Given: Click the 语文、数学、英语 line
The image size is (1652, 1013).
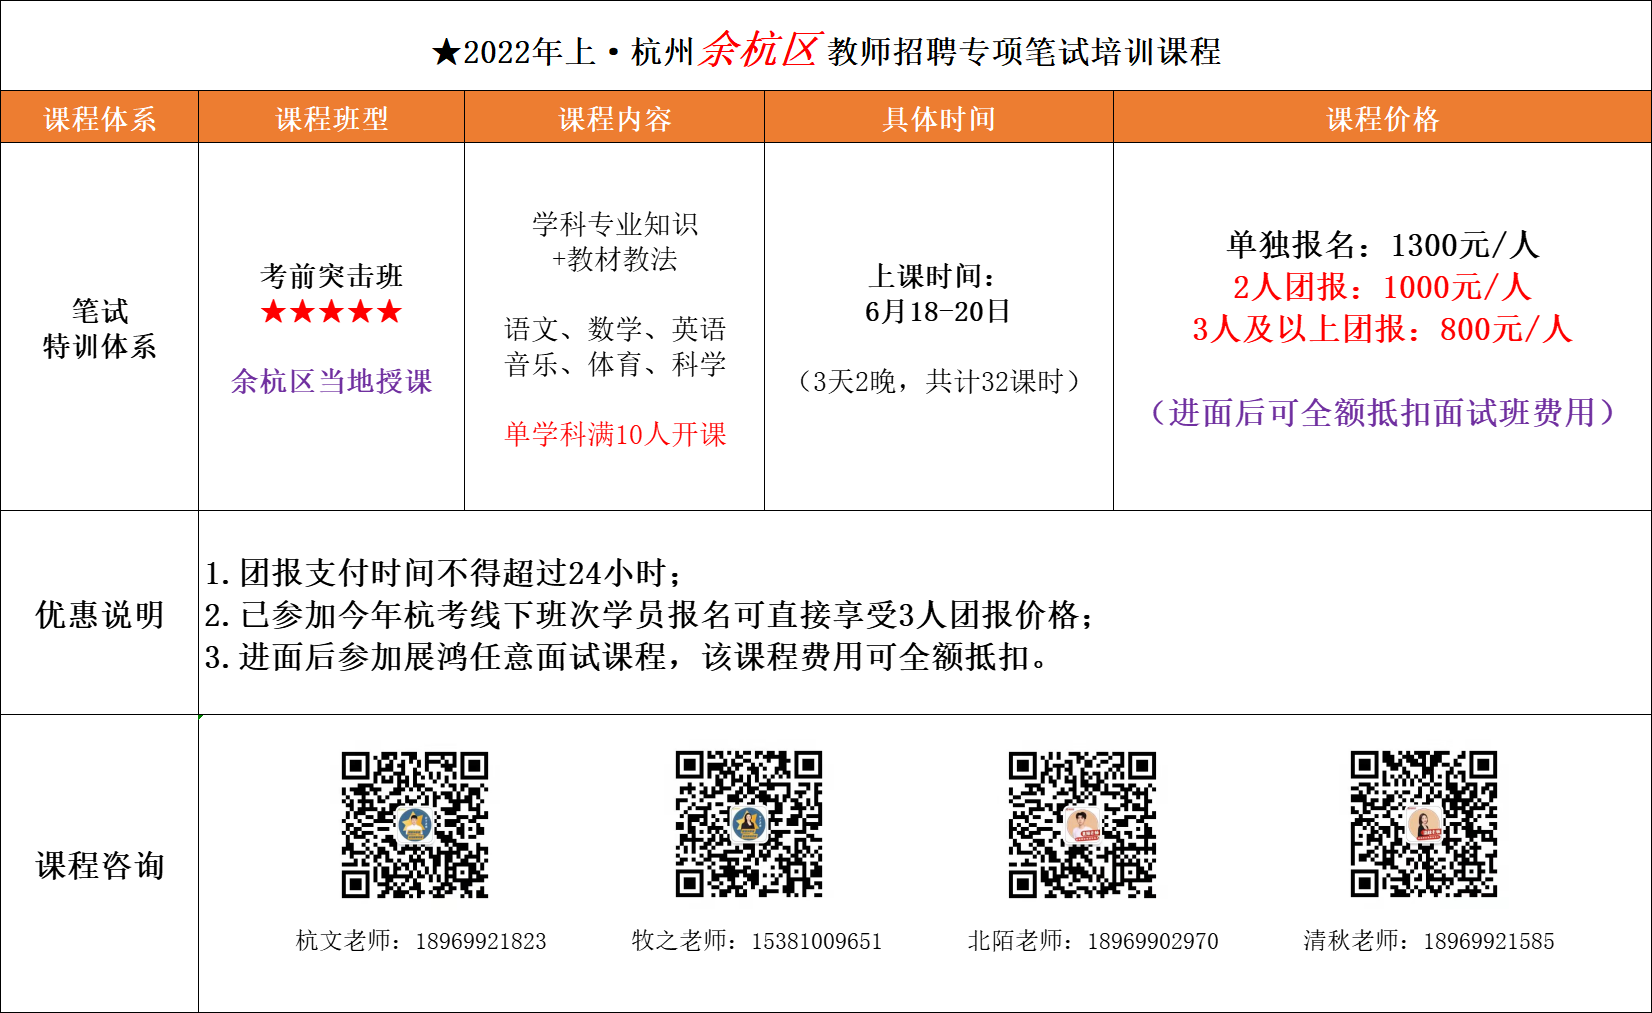Looking at the screenshot, I should (615, 329).
